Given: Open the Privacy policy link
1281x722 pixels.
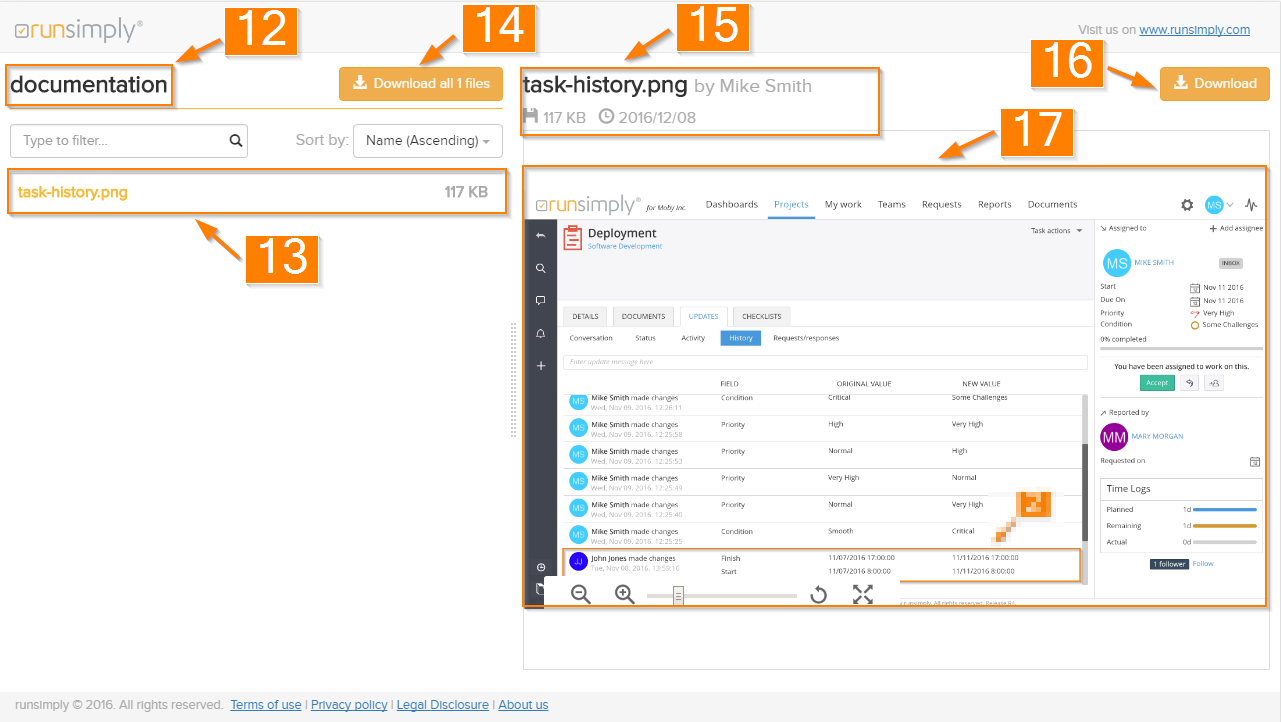Looking at the screenshot, I should 349,705.
